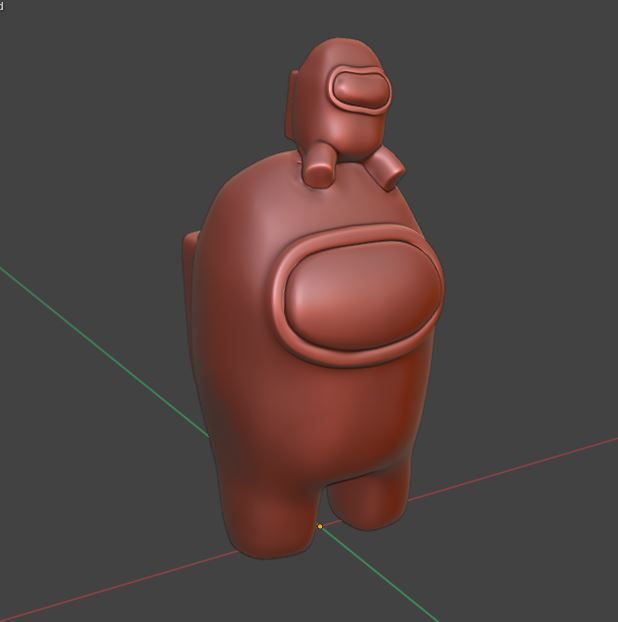Click the mini crewmate's backpack

point(293,103)
